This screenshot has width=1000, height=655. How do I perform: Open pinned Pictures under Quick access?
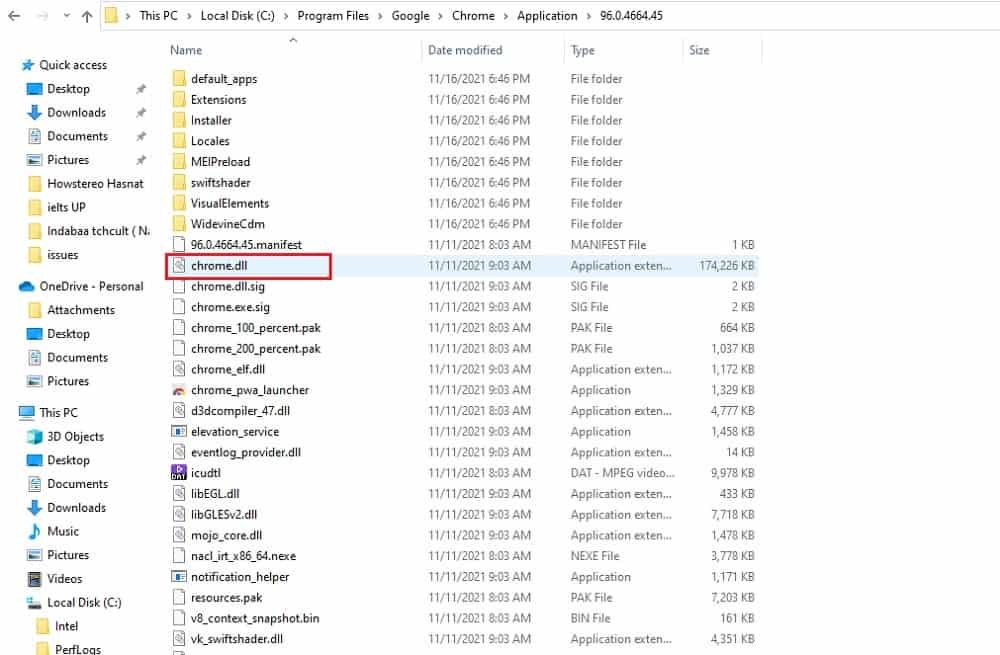68,159
